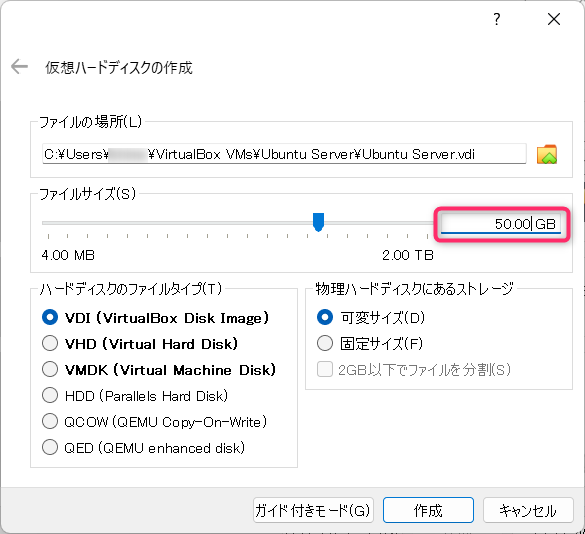This screenshot has width=585, height=534.
Task: Click the 50.00 GB size input field
Action: pos(501,224)
